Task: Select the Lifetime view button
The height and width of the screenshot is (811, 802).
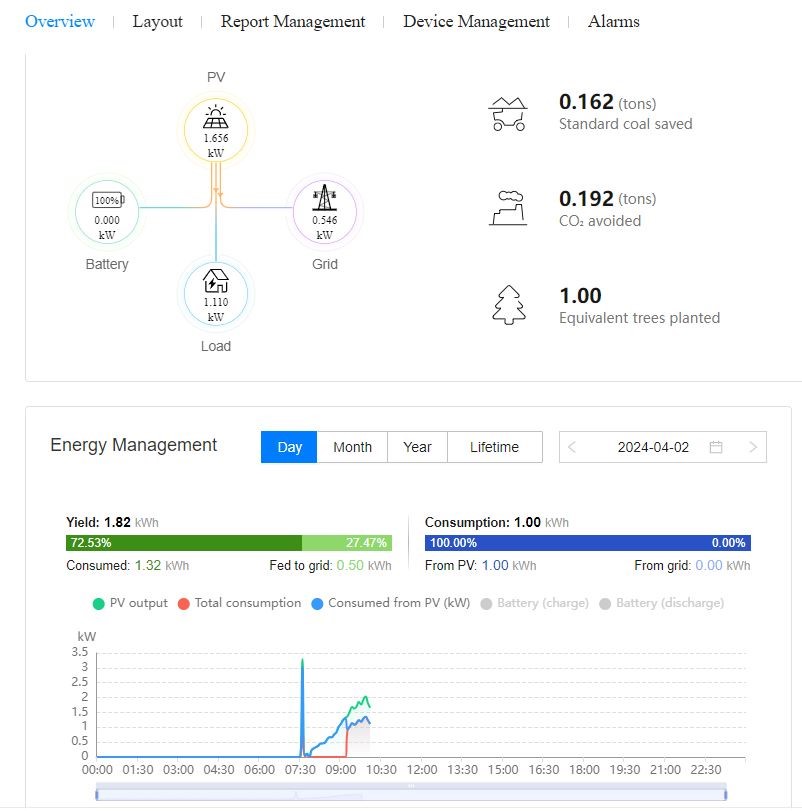Action: pyautogui.click(x=494, y=447)
